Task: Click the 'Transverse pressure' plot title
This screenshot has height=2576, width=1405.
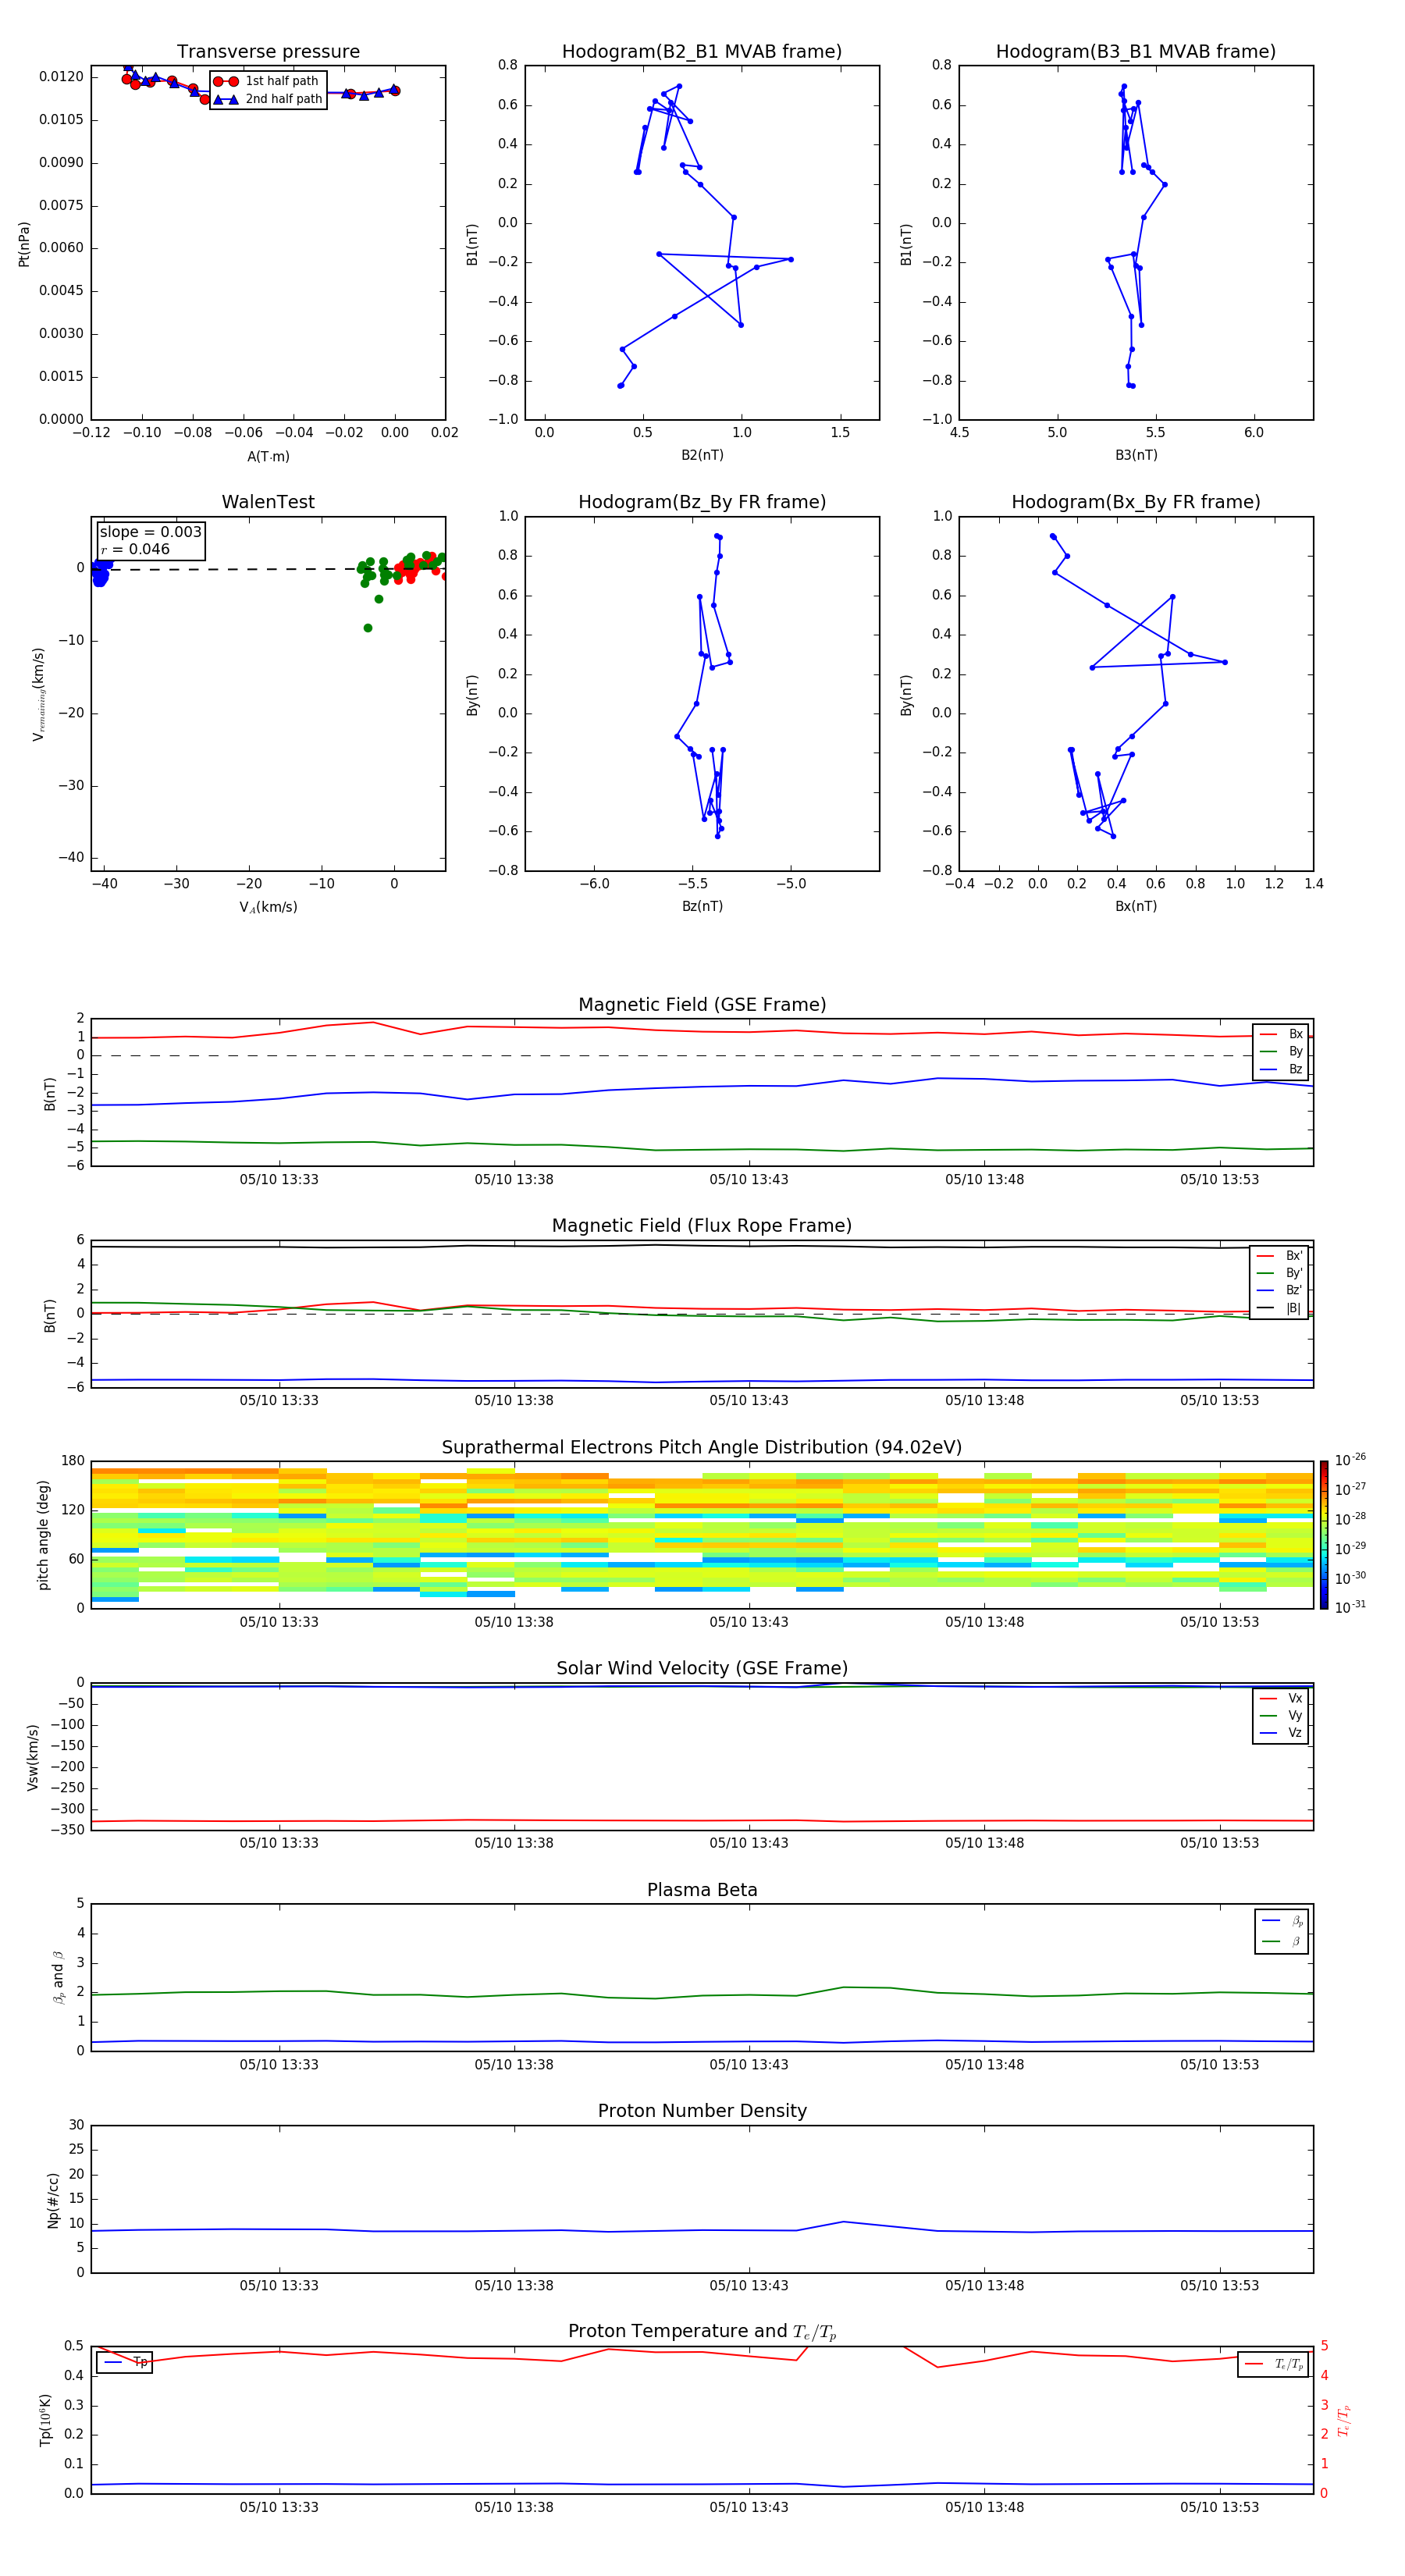Action: 268,52
